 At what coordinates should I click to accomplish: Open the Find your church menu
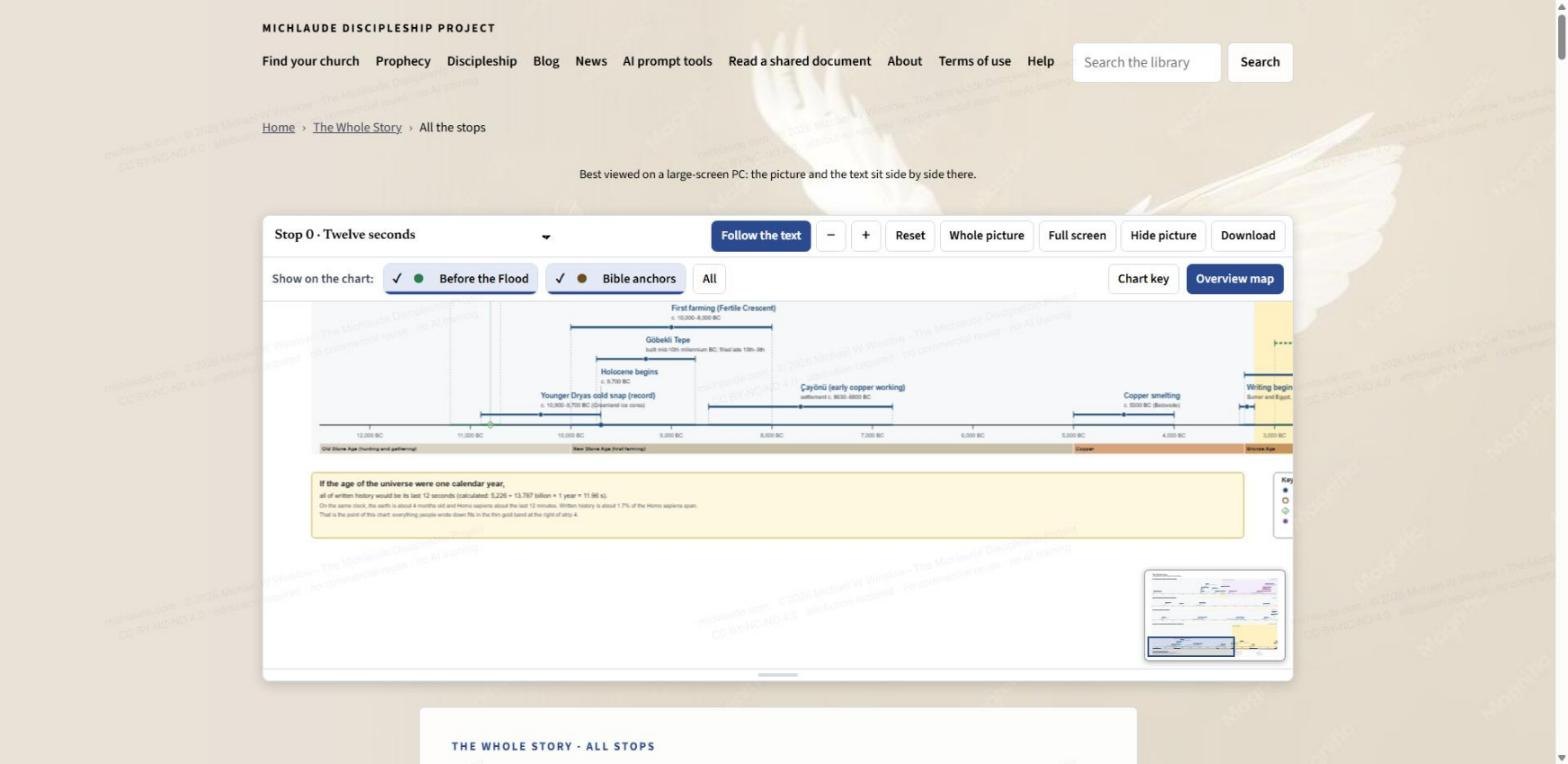point(310,61)
